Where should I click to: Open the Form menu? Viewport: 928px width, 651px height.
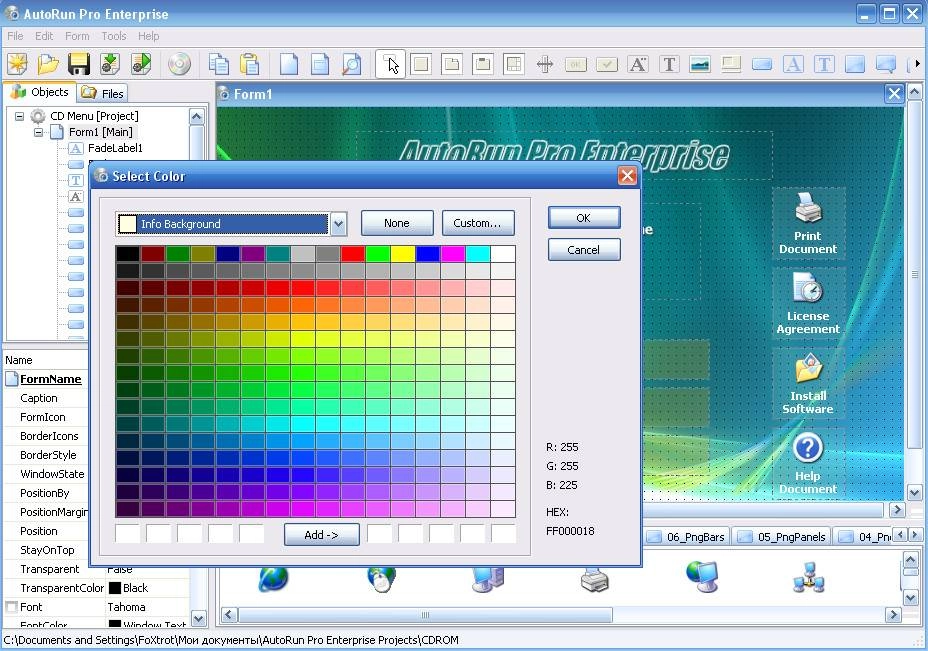click(x=77, y=36)
